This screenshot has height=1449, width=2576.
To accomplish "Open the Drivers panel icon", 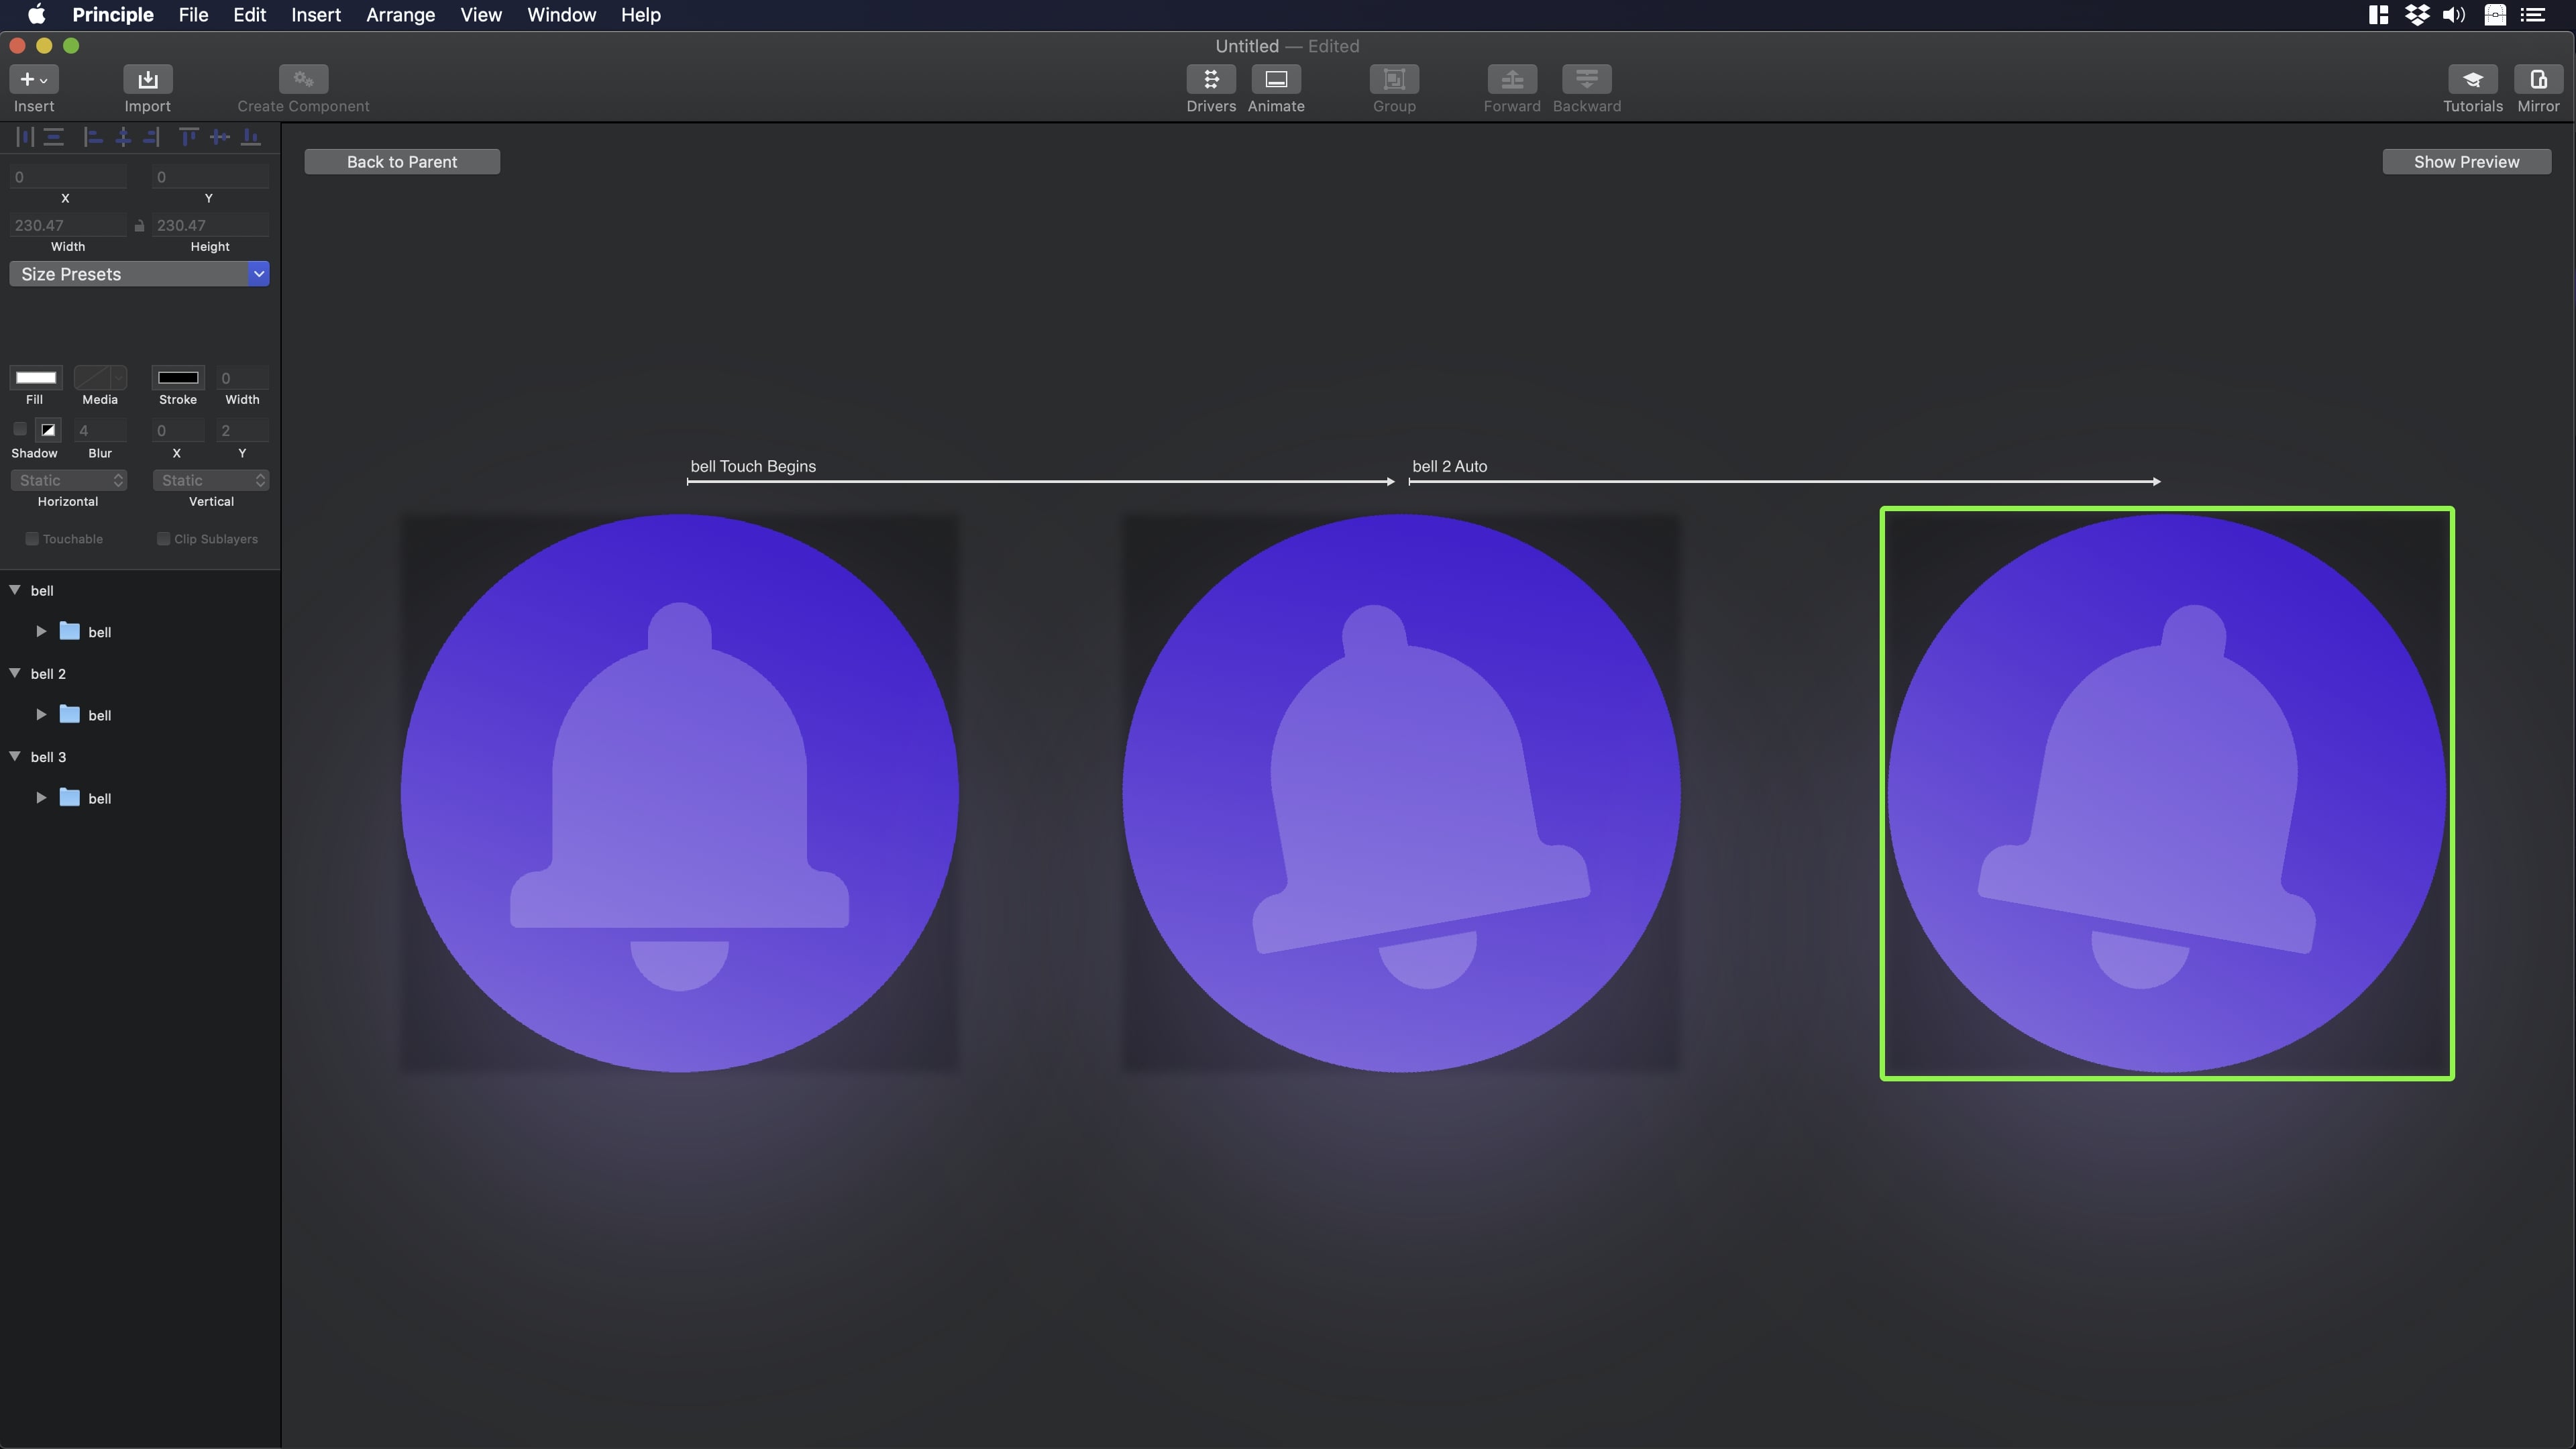I will [1210, 79].
